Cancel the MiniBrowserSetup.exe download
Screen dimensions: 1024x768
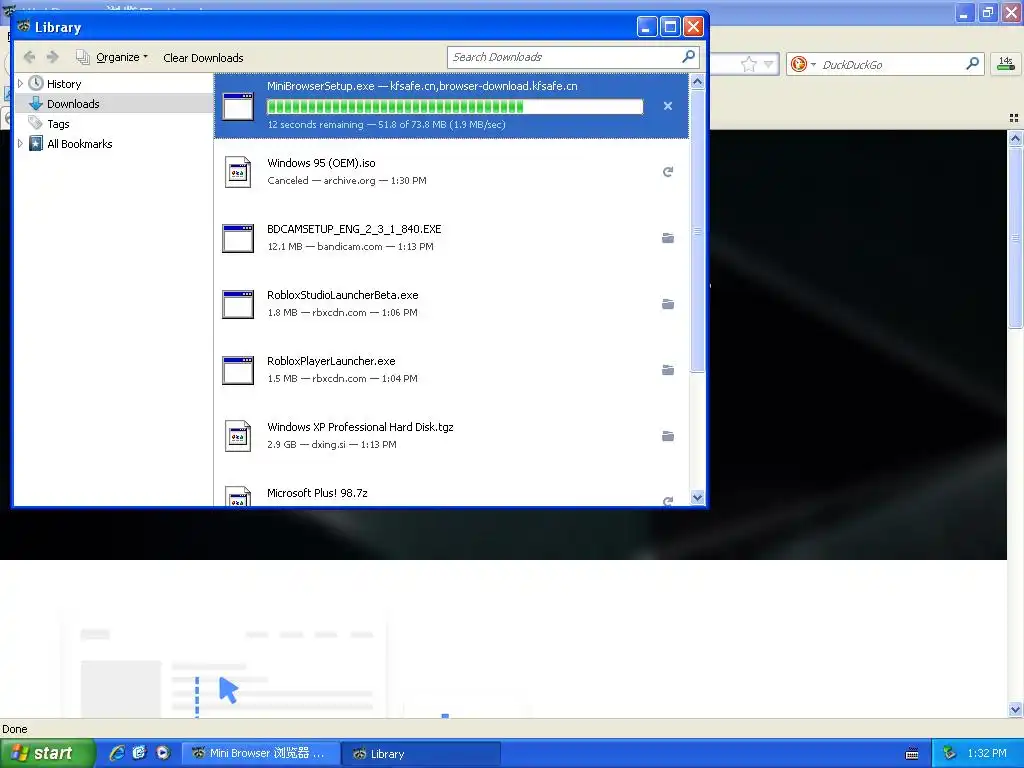click(667, 106)
